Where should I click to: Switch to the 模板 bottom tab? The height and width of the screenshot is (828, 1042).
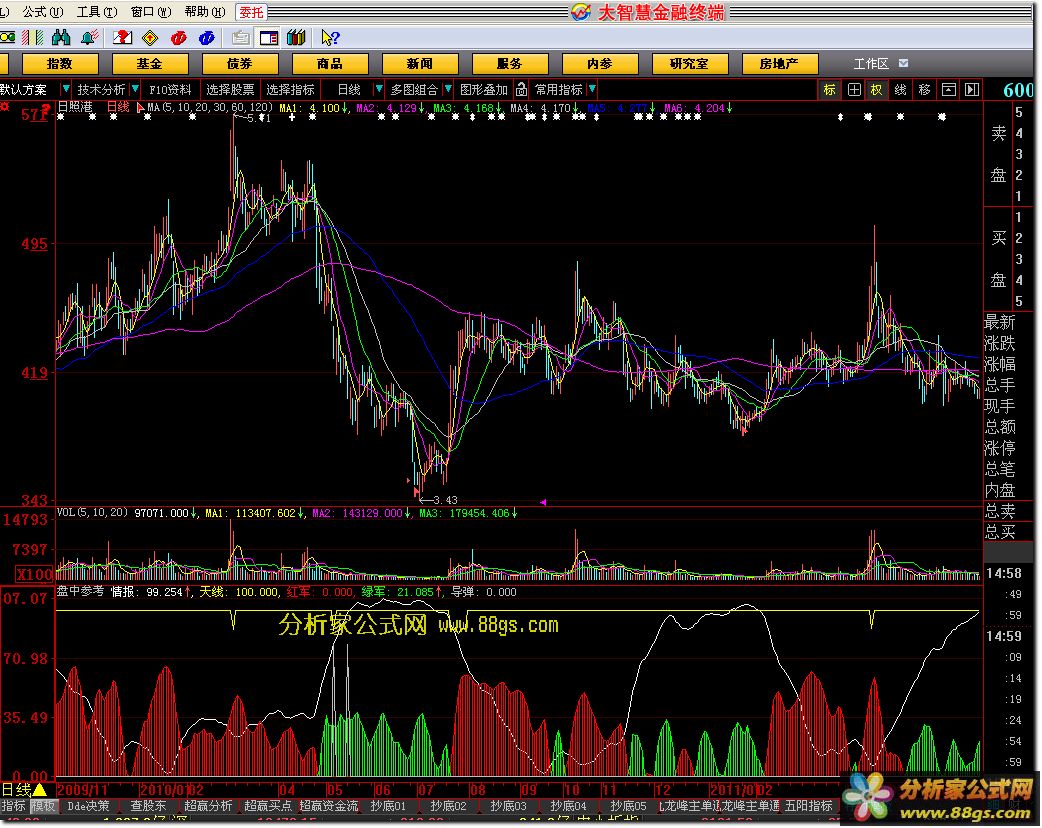point(44,806)
